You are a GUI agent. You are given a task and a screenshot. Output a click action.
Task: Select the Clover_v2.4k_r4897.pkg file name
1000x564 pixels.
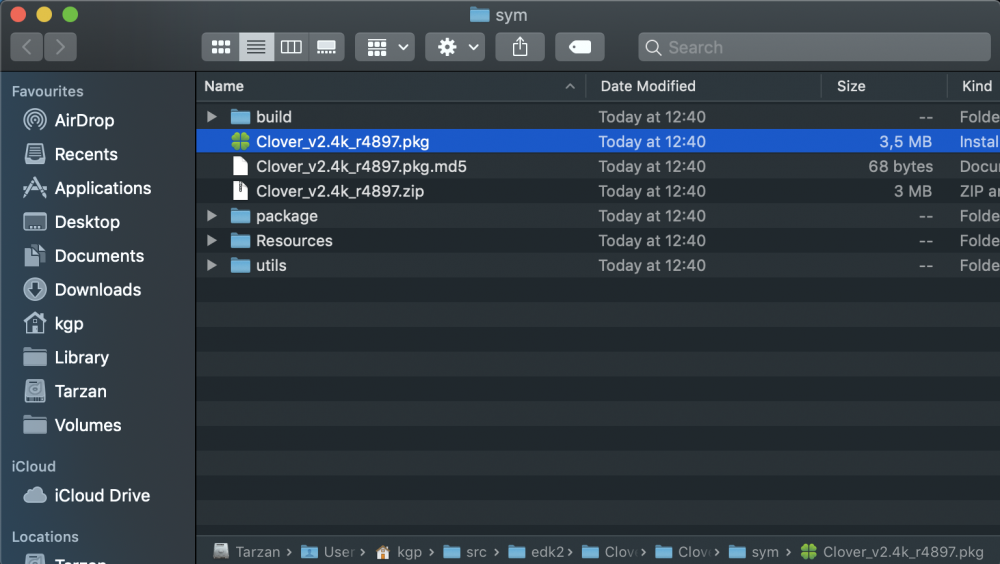tap(342, 142)
